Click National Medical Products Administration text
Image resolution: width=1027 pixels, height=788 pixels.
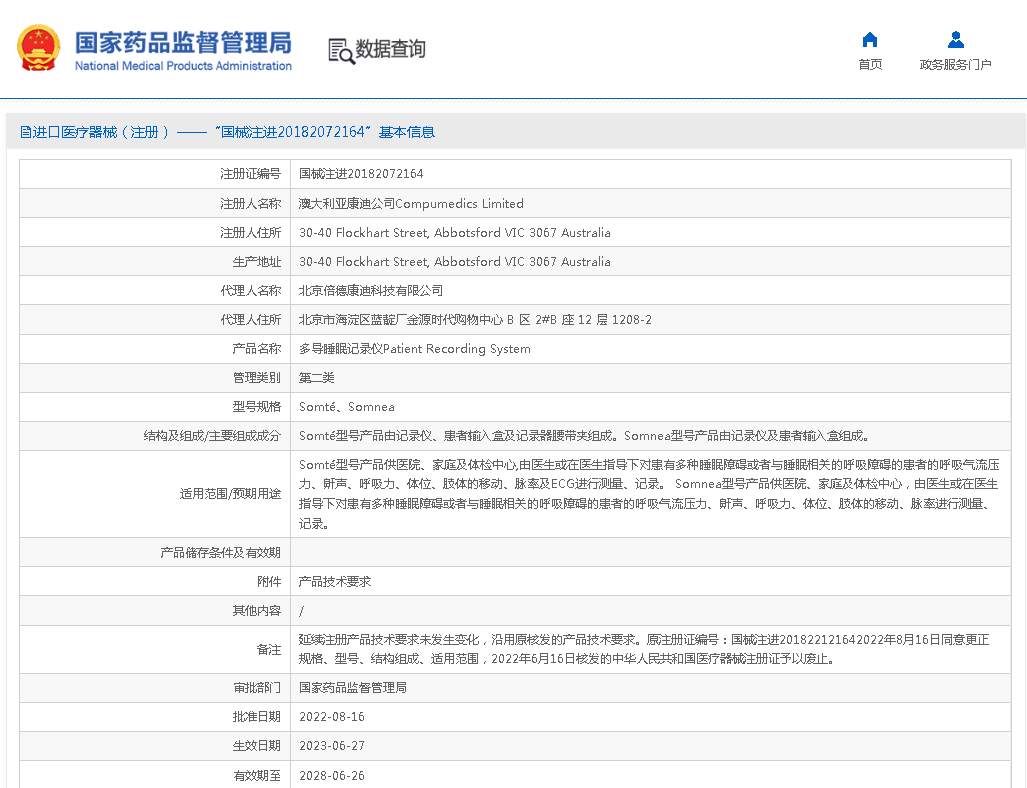point(183,66)
